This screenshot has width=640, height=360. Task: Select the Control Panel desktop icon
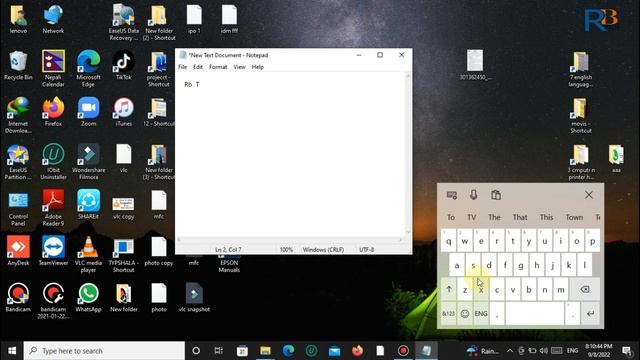coord(18,208)
